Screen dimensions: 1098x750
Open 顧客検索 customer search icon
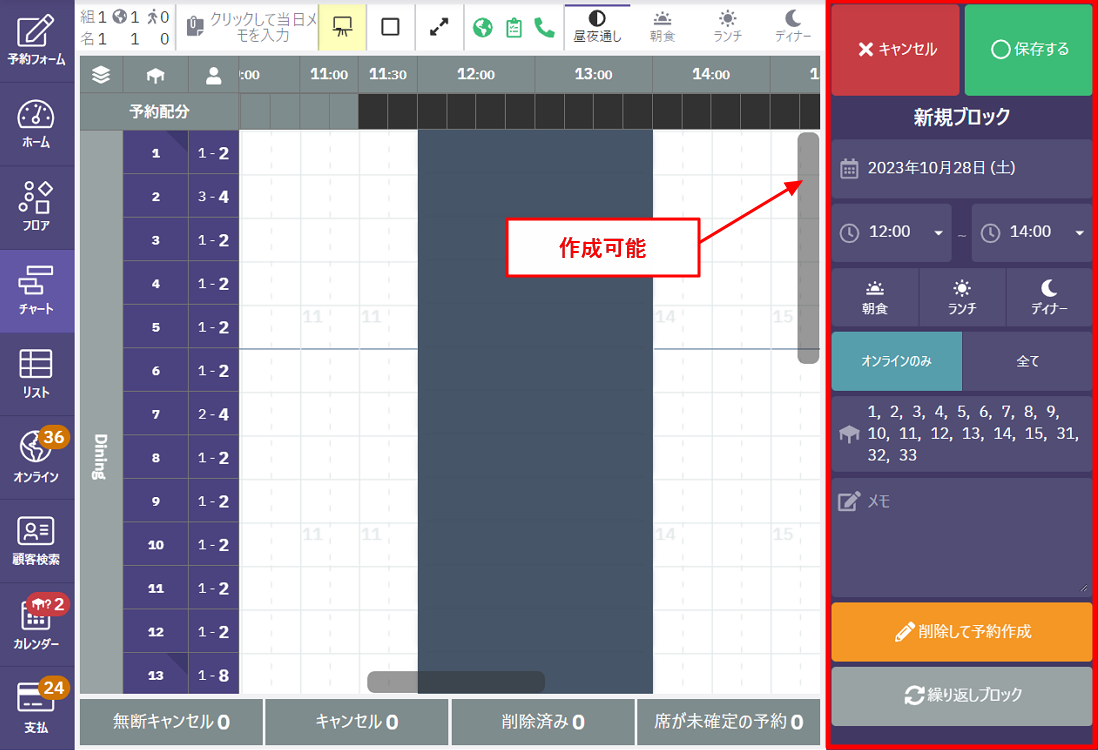(x=37, y=541)
